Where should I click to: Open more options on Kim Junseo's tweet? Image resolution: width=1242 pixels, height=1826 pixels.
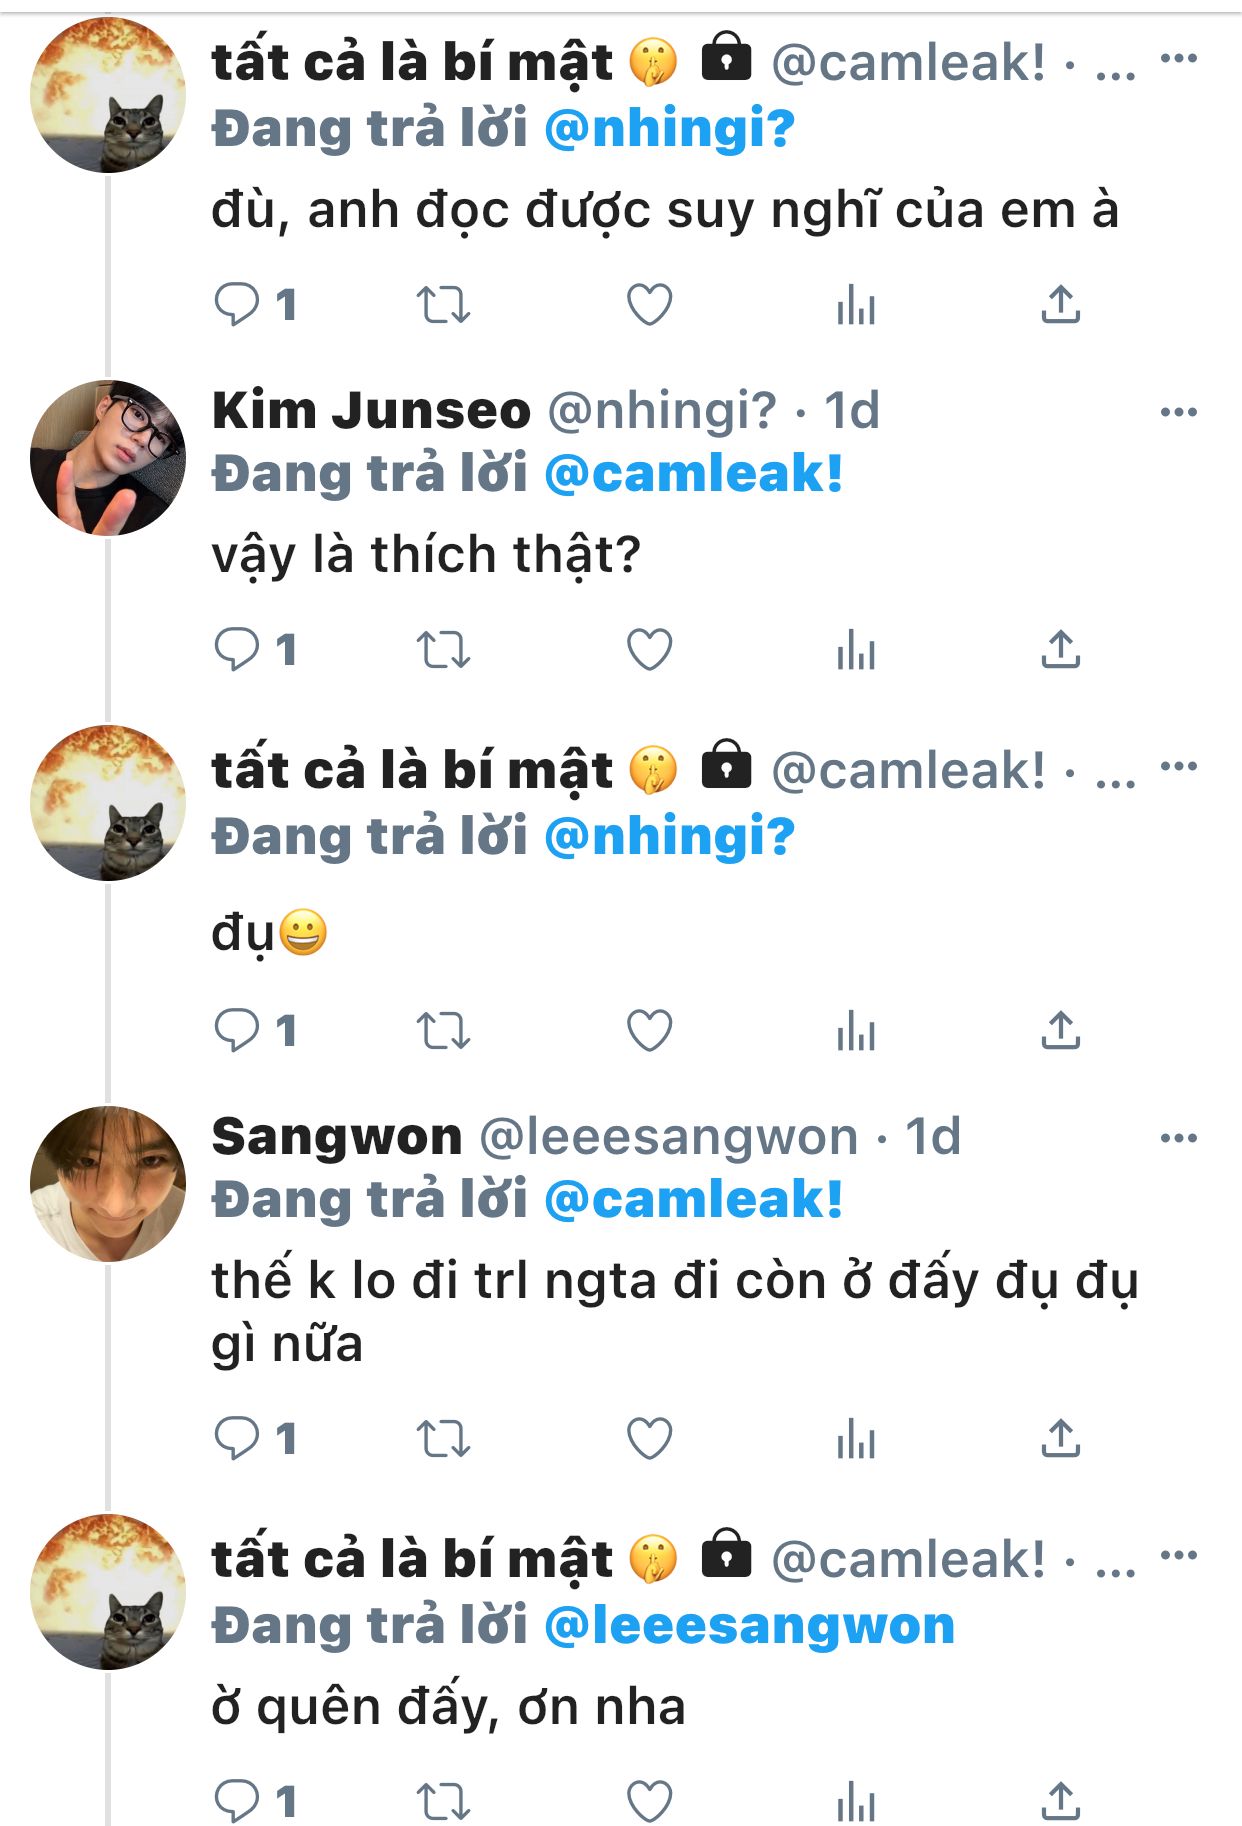[1178, 411]
